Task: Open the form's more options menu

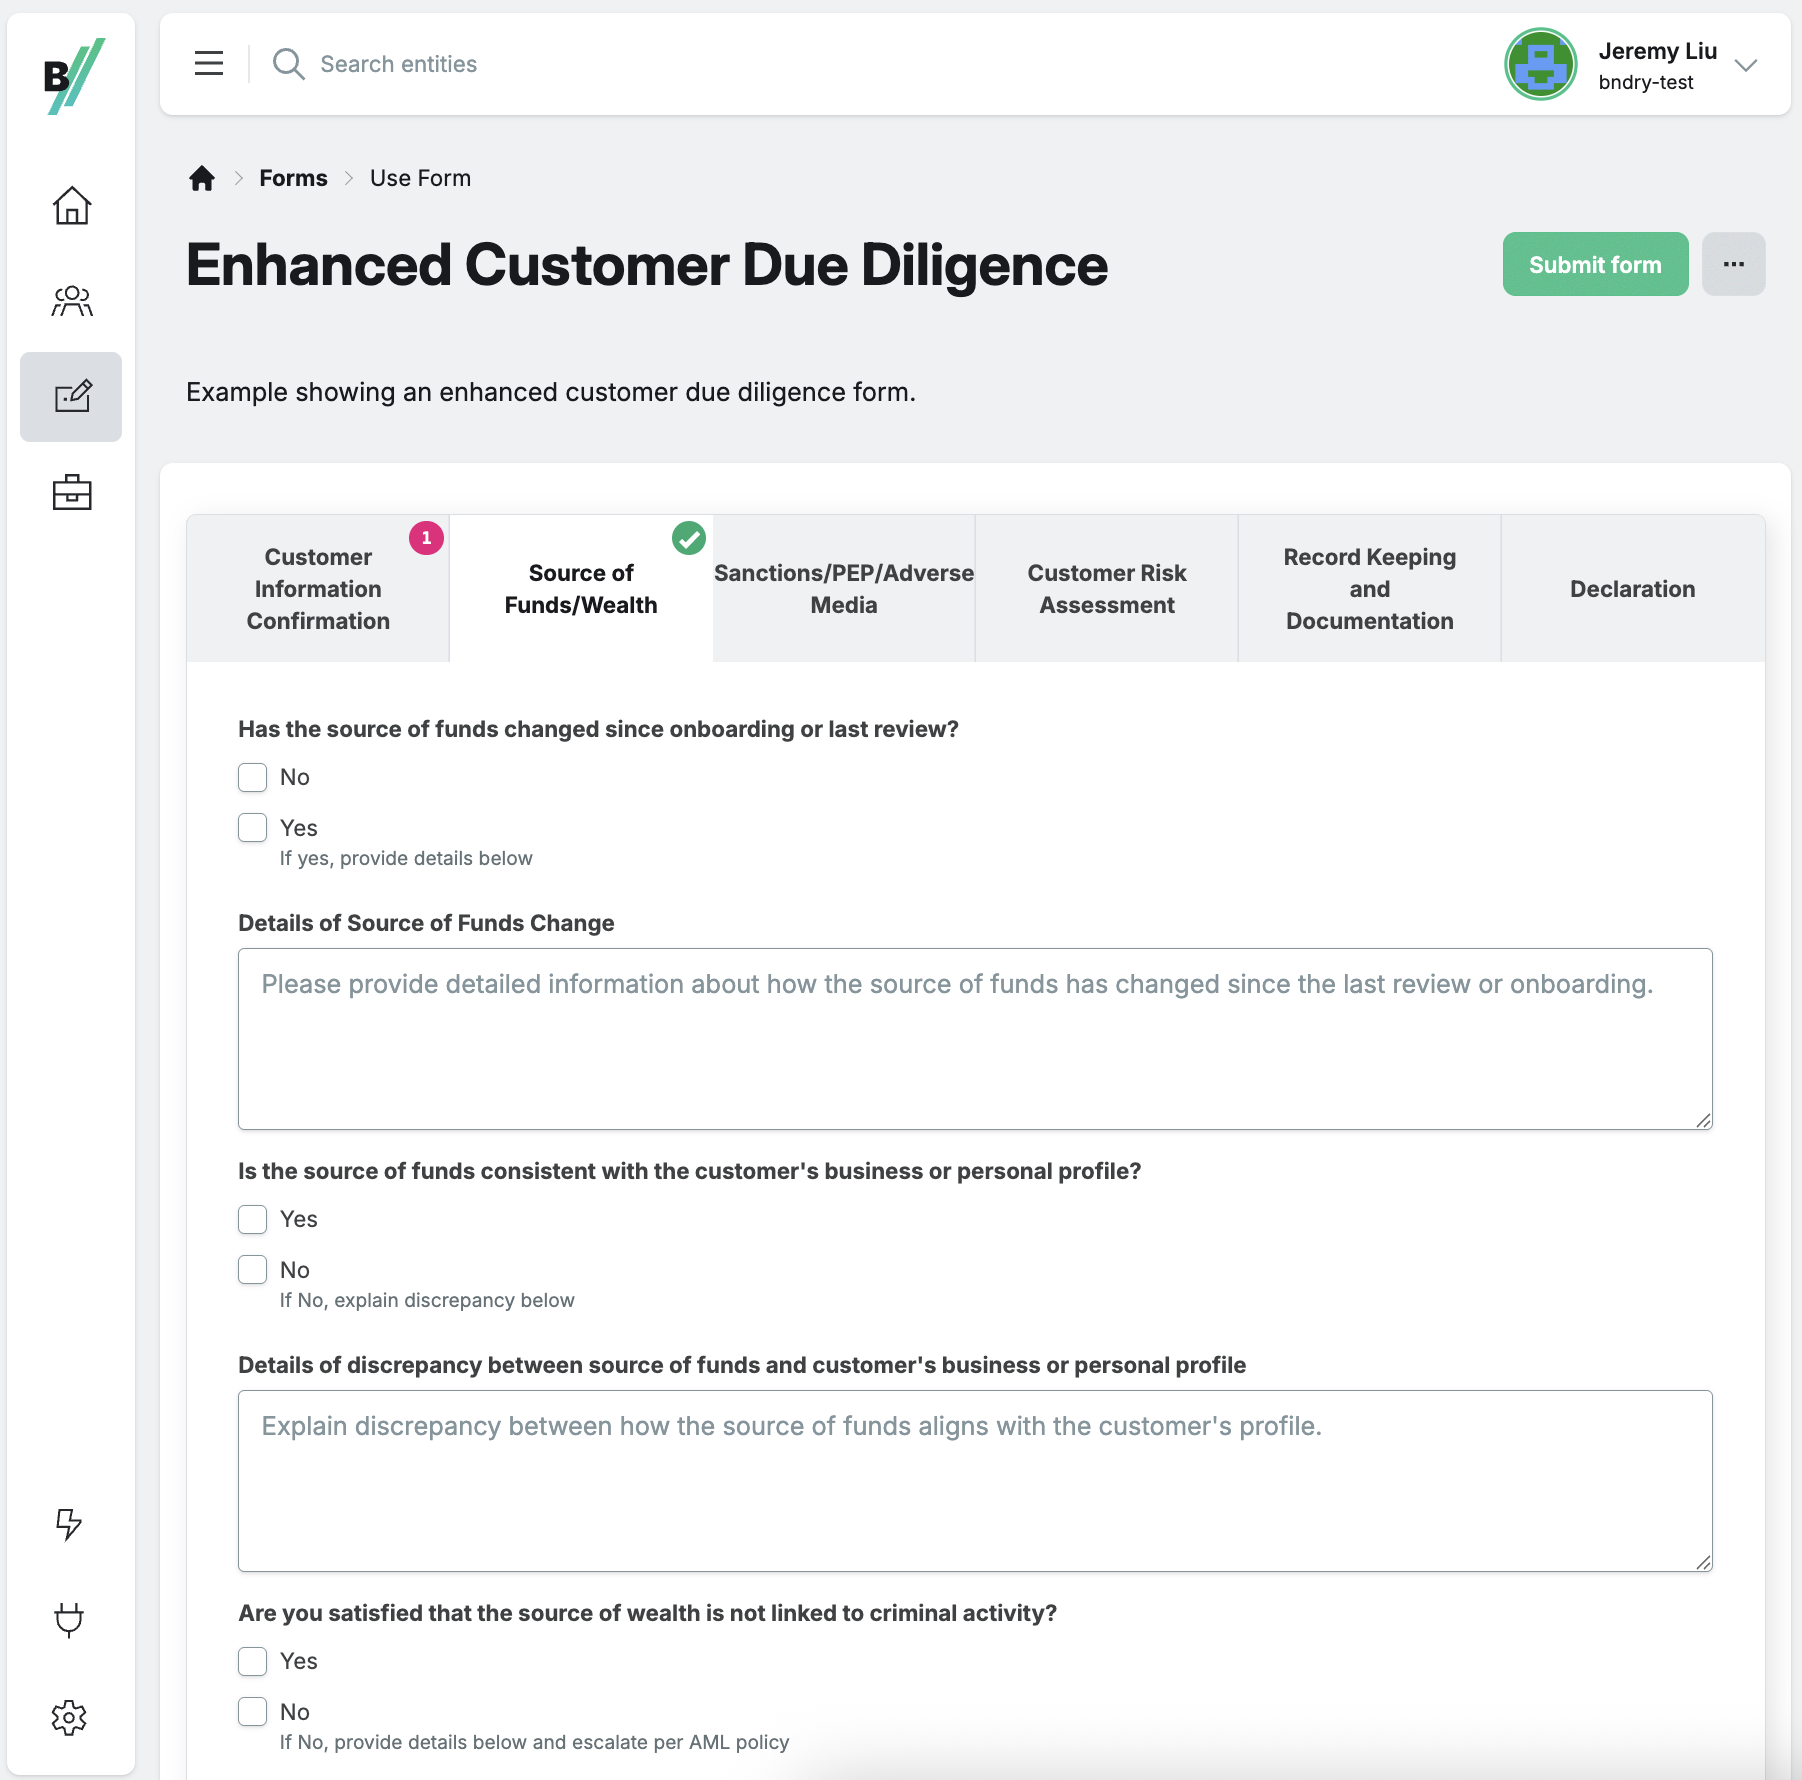Action: tap(1734, 264)
